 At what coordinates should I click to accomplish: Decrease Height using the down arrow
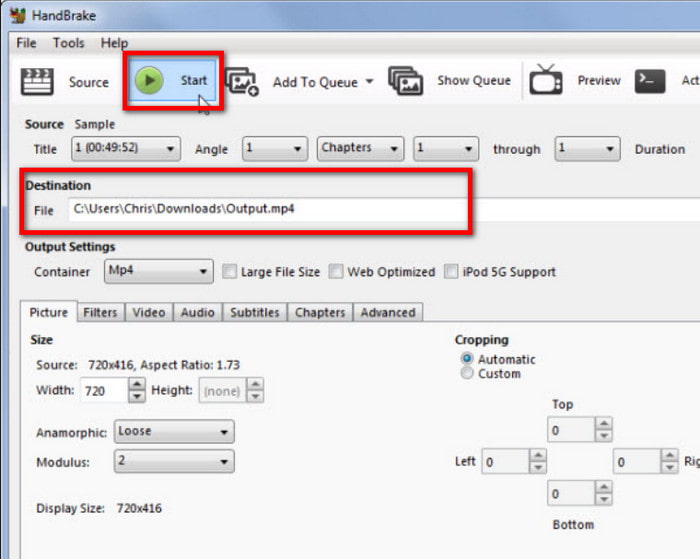coord(255,396)
